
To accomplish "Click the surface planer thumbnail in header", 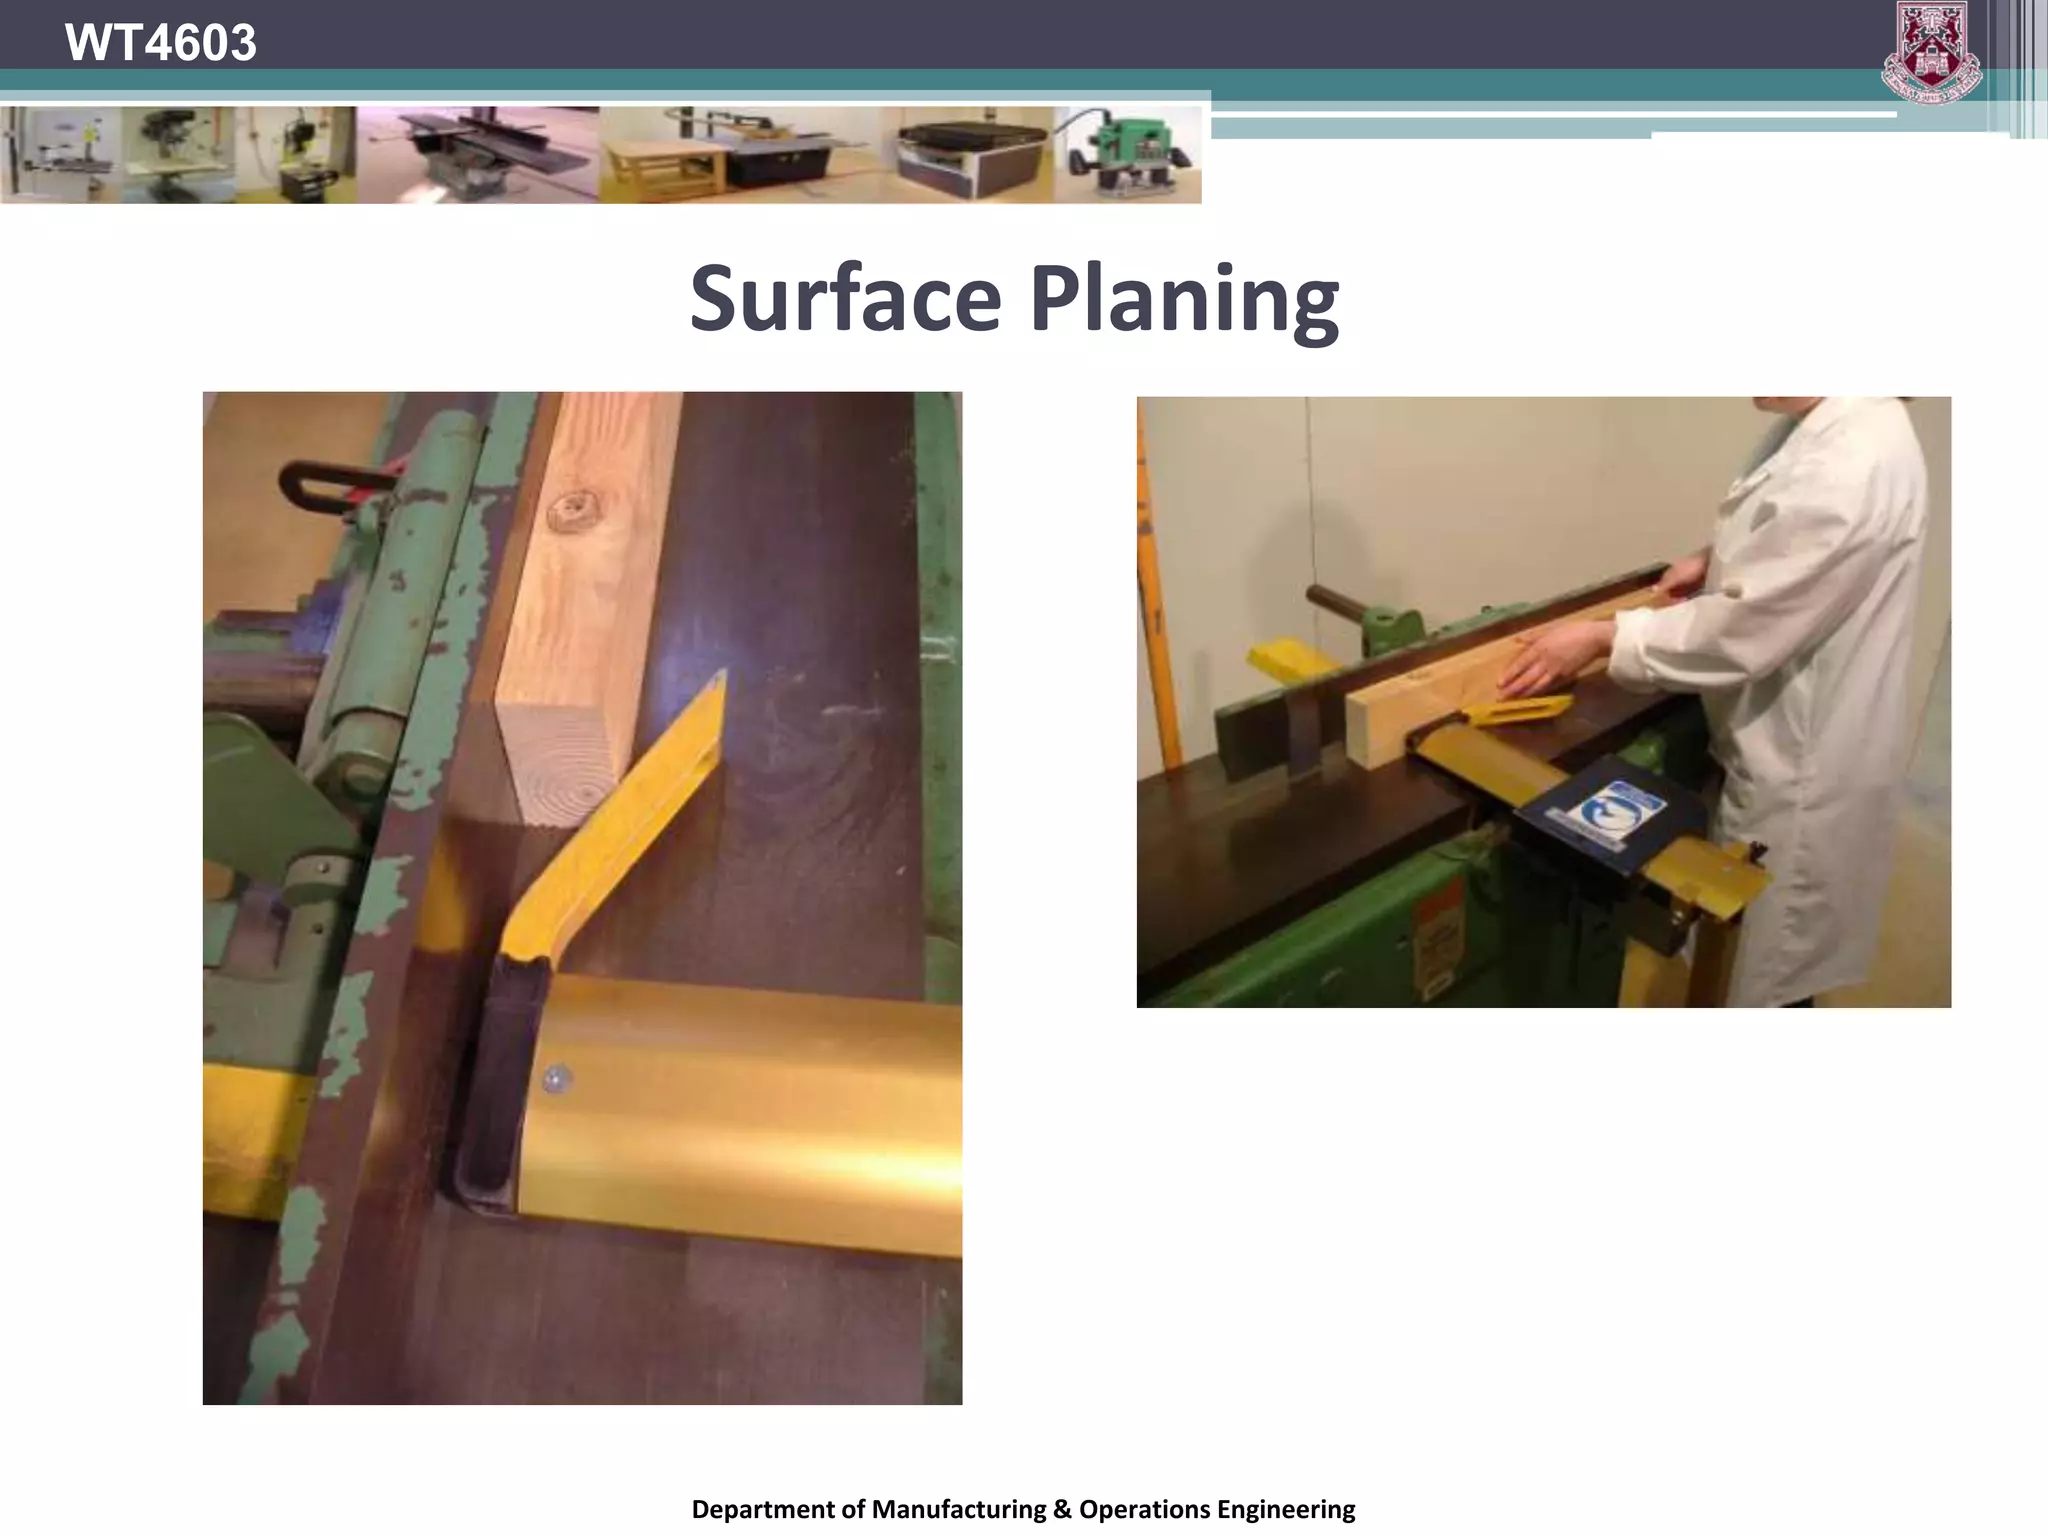I will (478, 155).
